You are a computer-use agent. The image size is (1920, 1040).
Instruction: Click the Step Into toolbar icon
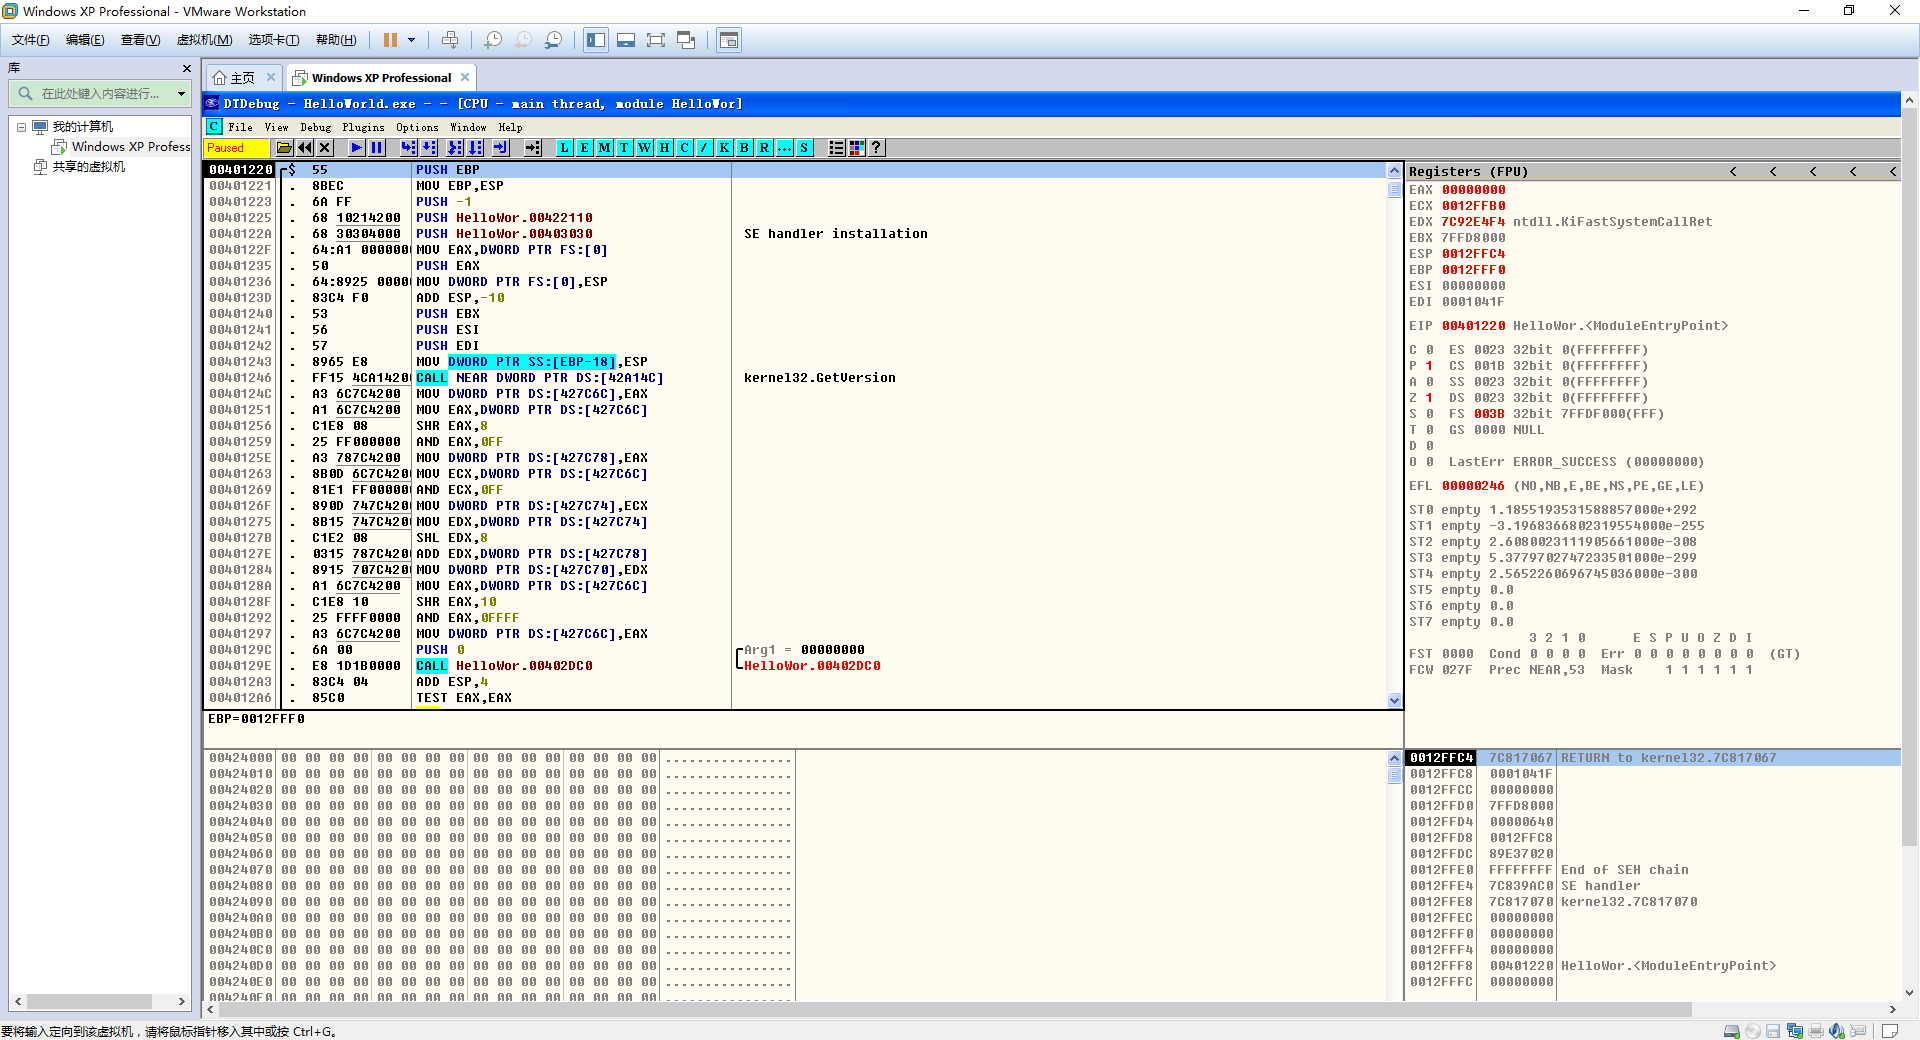pyautogui.click(x=408, y=148)
